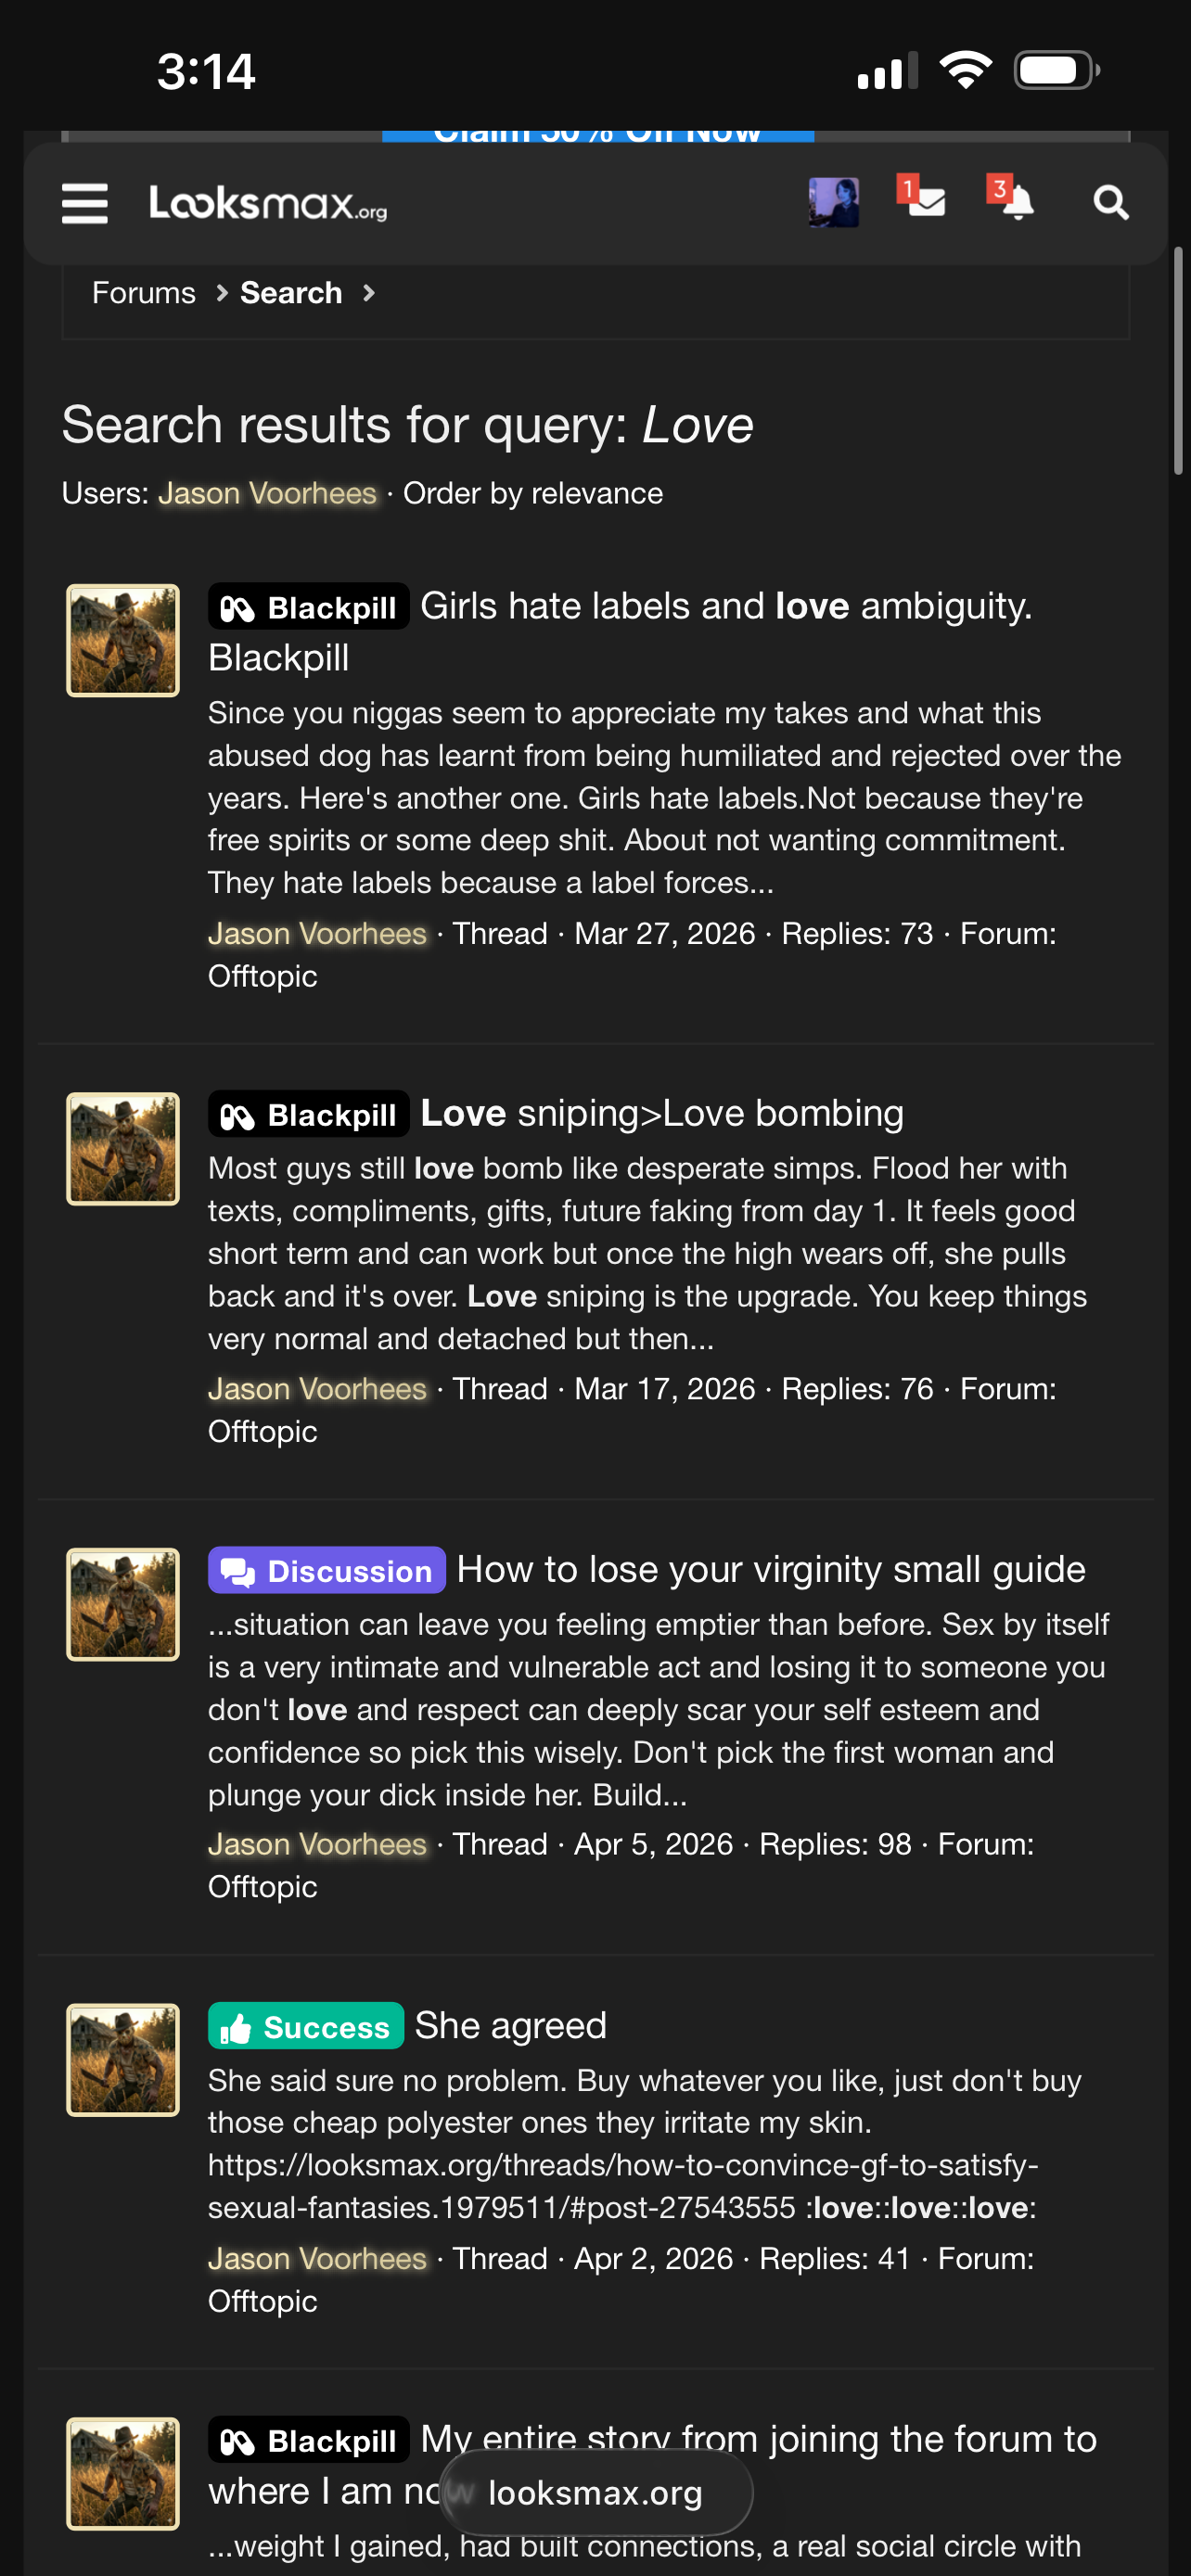Select the green Success prefix tag

tap(306, 2026)
